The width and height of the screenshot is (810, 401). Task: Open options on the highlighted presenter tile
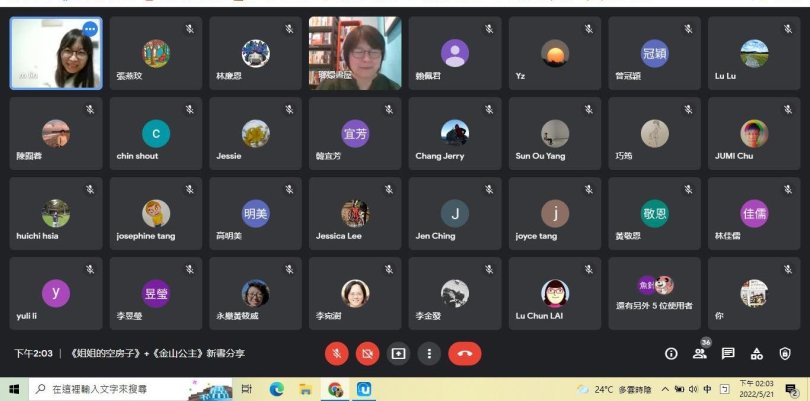(90, 30)
